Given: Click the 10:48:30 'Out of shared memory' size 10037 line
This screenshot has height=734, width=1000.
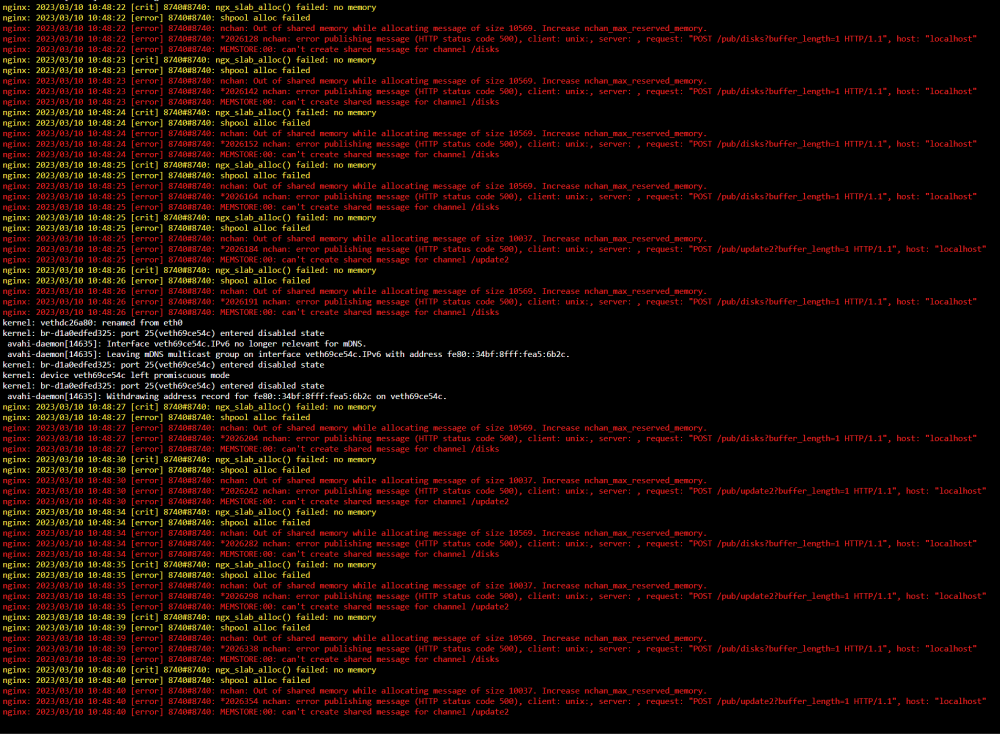Looking at the screenshot, I should coord(355,481).
